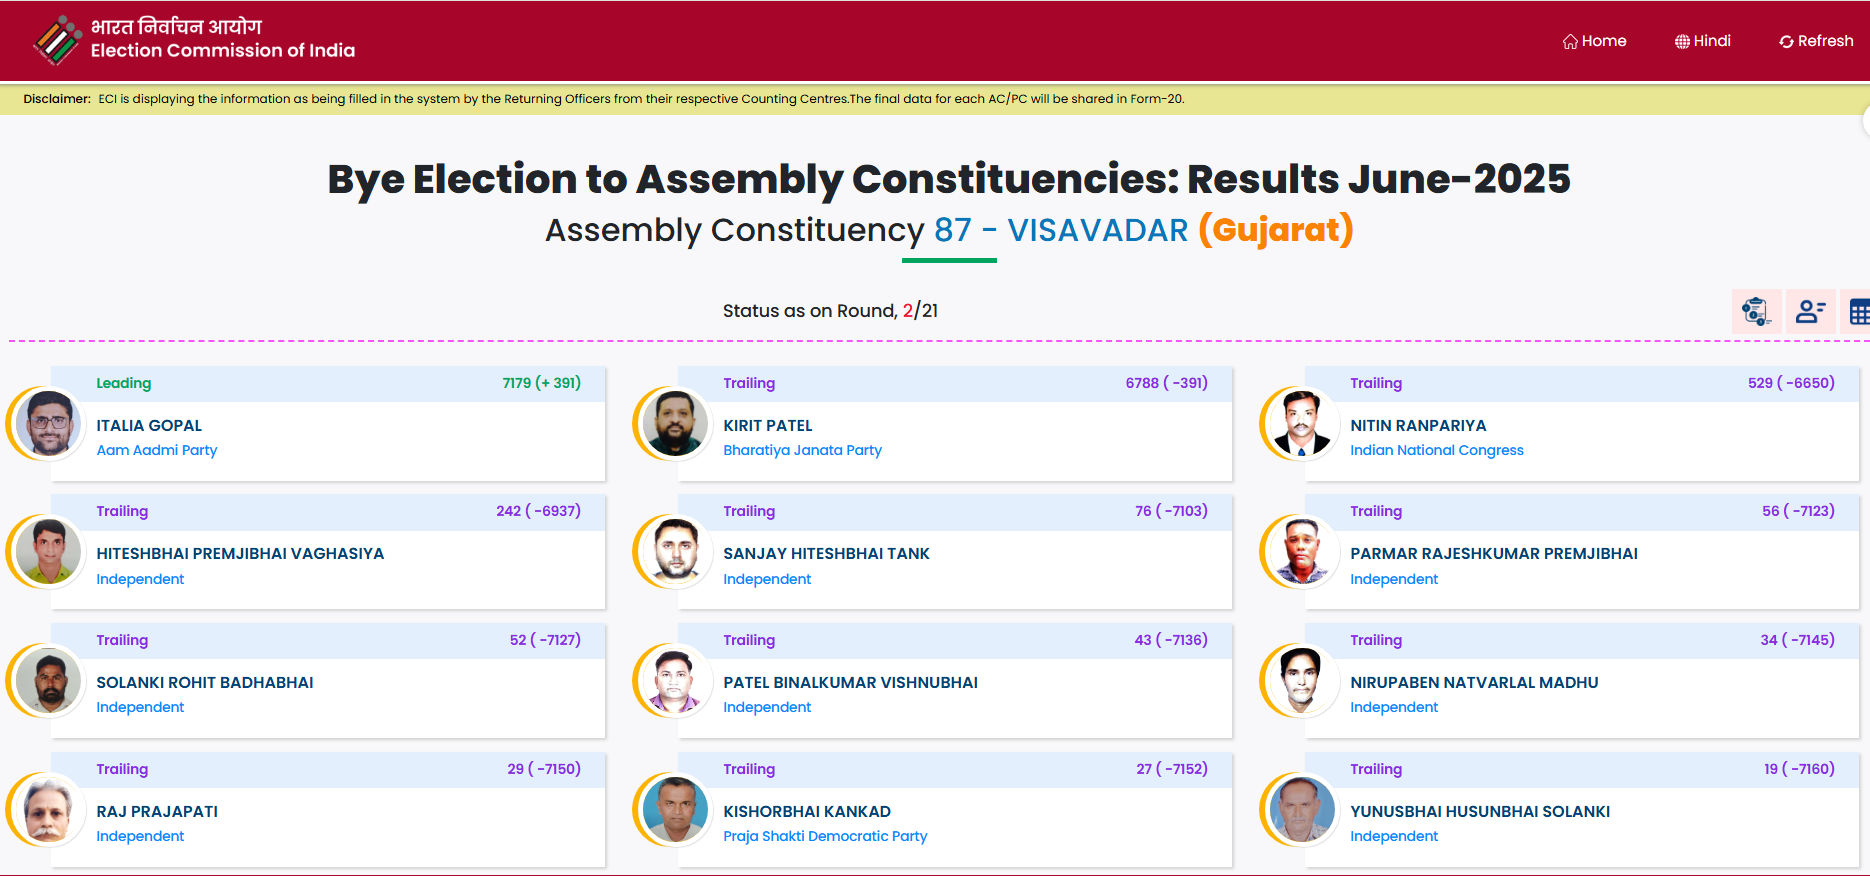Switch to candidate-wise view icon
Viewport: 1870px width, 876px height.
point(1809,312)
